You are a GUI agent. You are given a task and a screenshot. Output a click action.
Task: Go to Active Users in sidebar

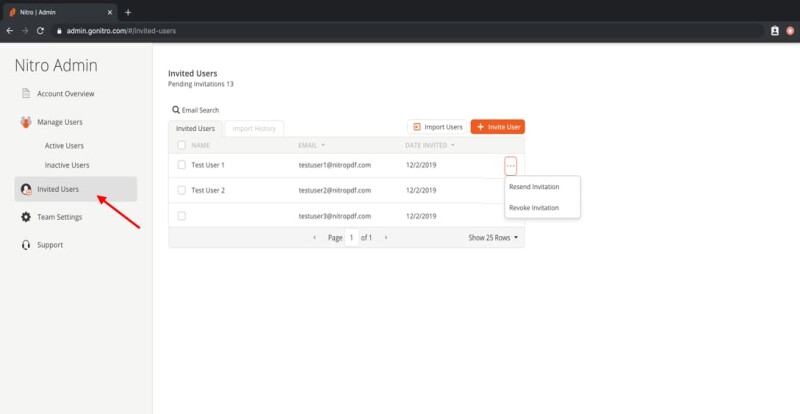point(64,145)
